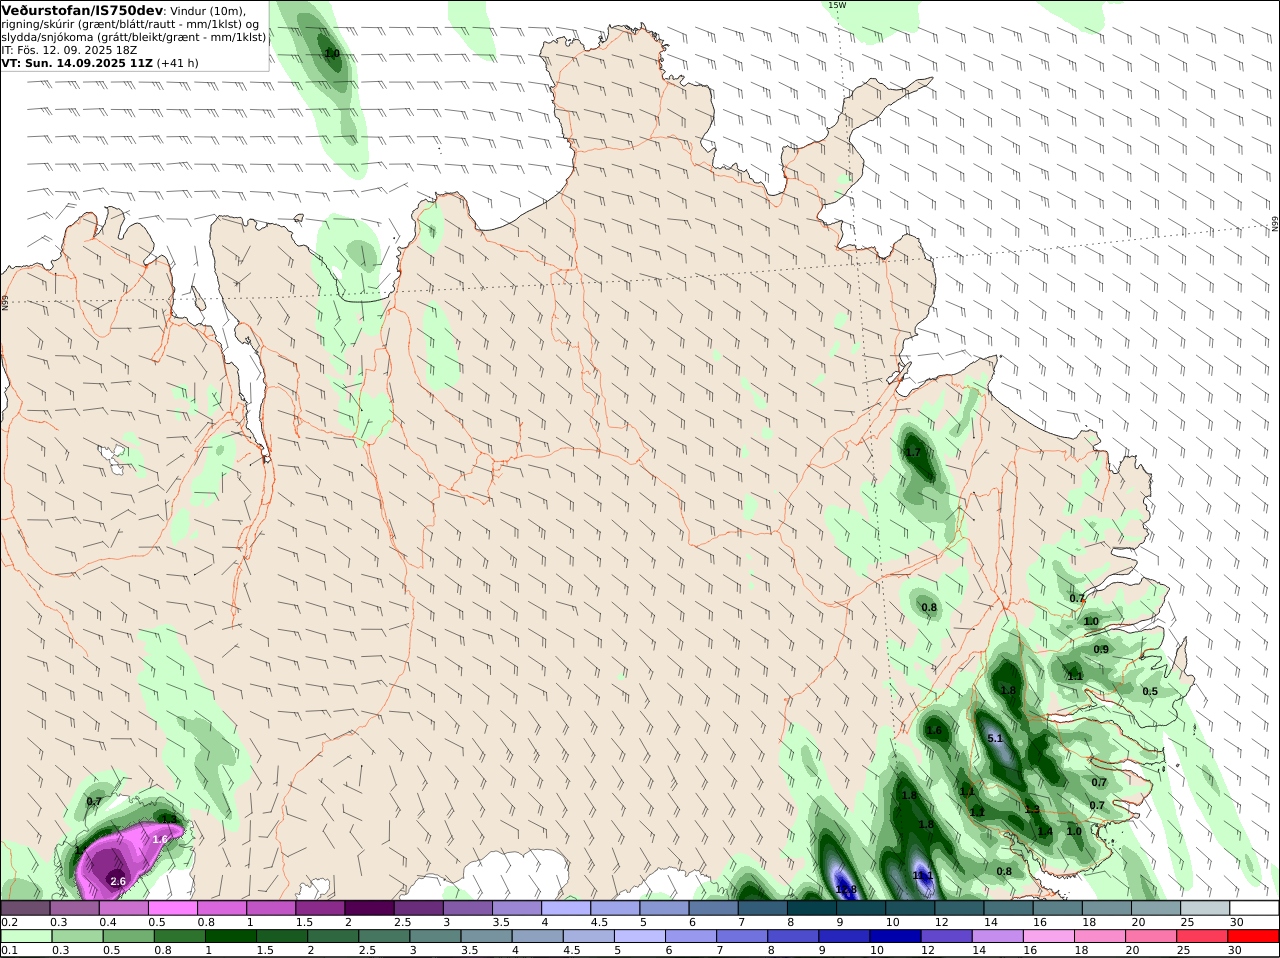Click the 0.5 precipitation value on the map

point(1150,691)
